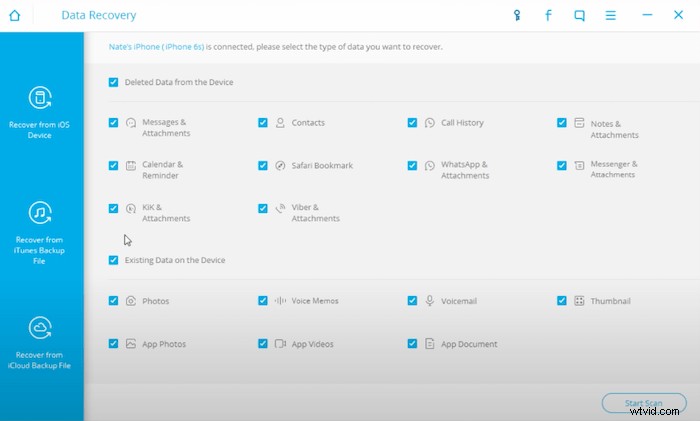The width and height of the screenshot is (700, 421).
Task: Click the Start Scan button
Action: [x=643, y=403]
